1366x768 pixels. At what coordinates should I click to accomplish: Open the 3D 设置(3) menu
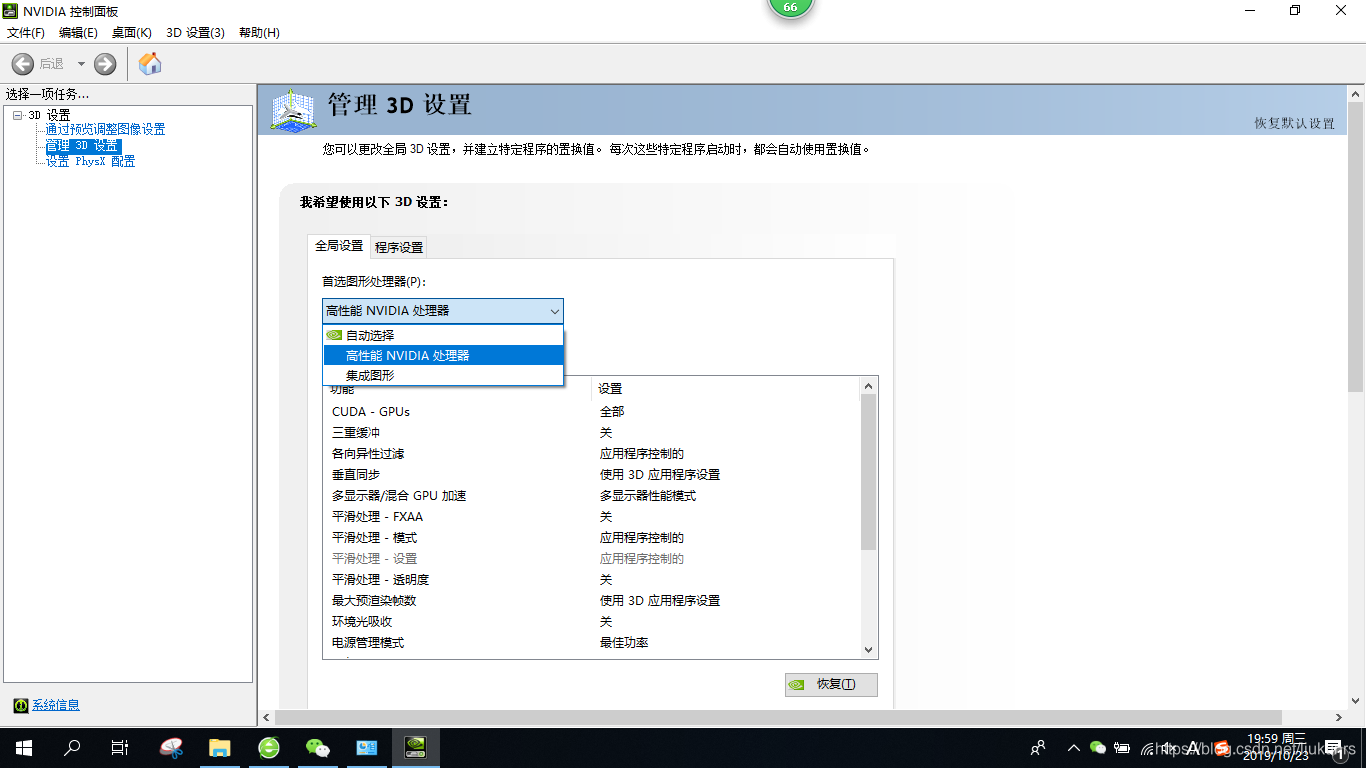pos(195,33)
